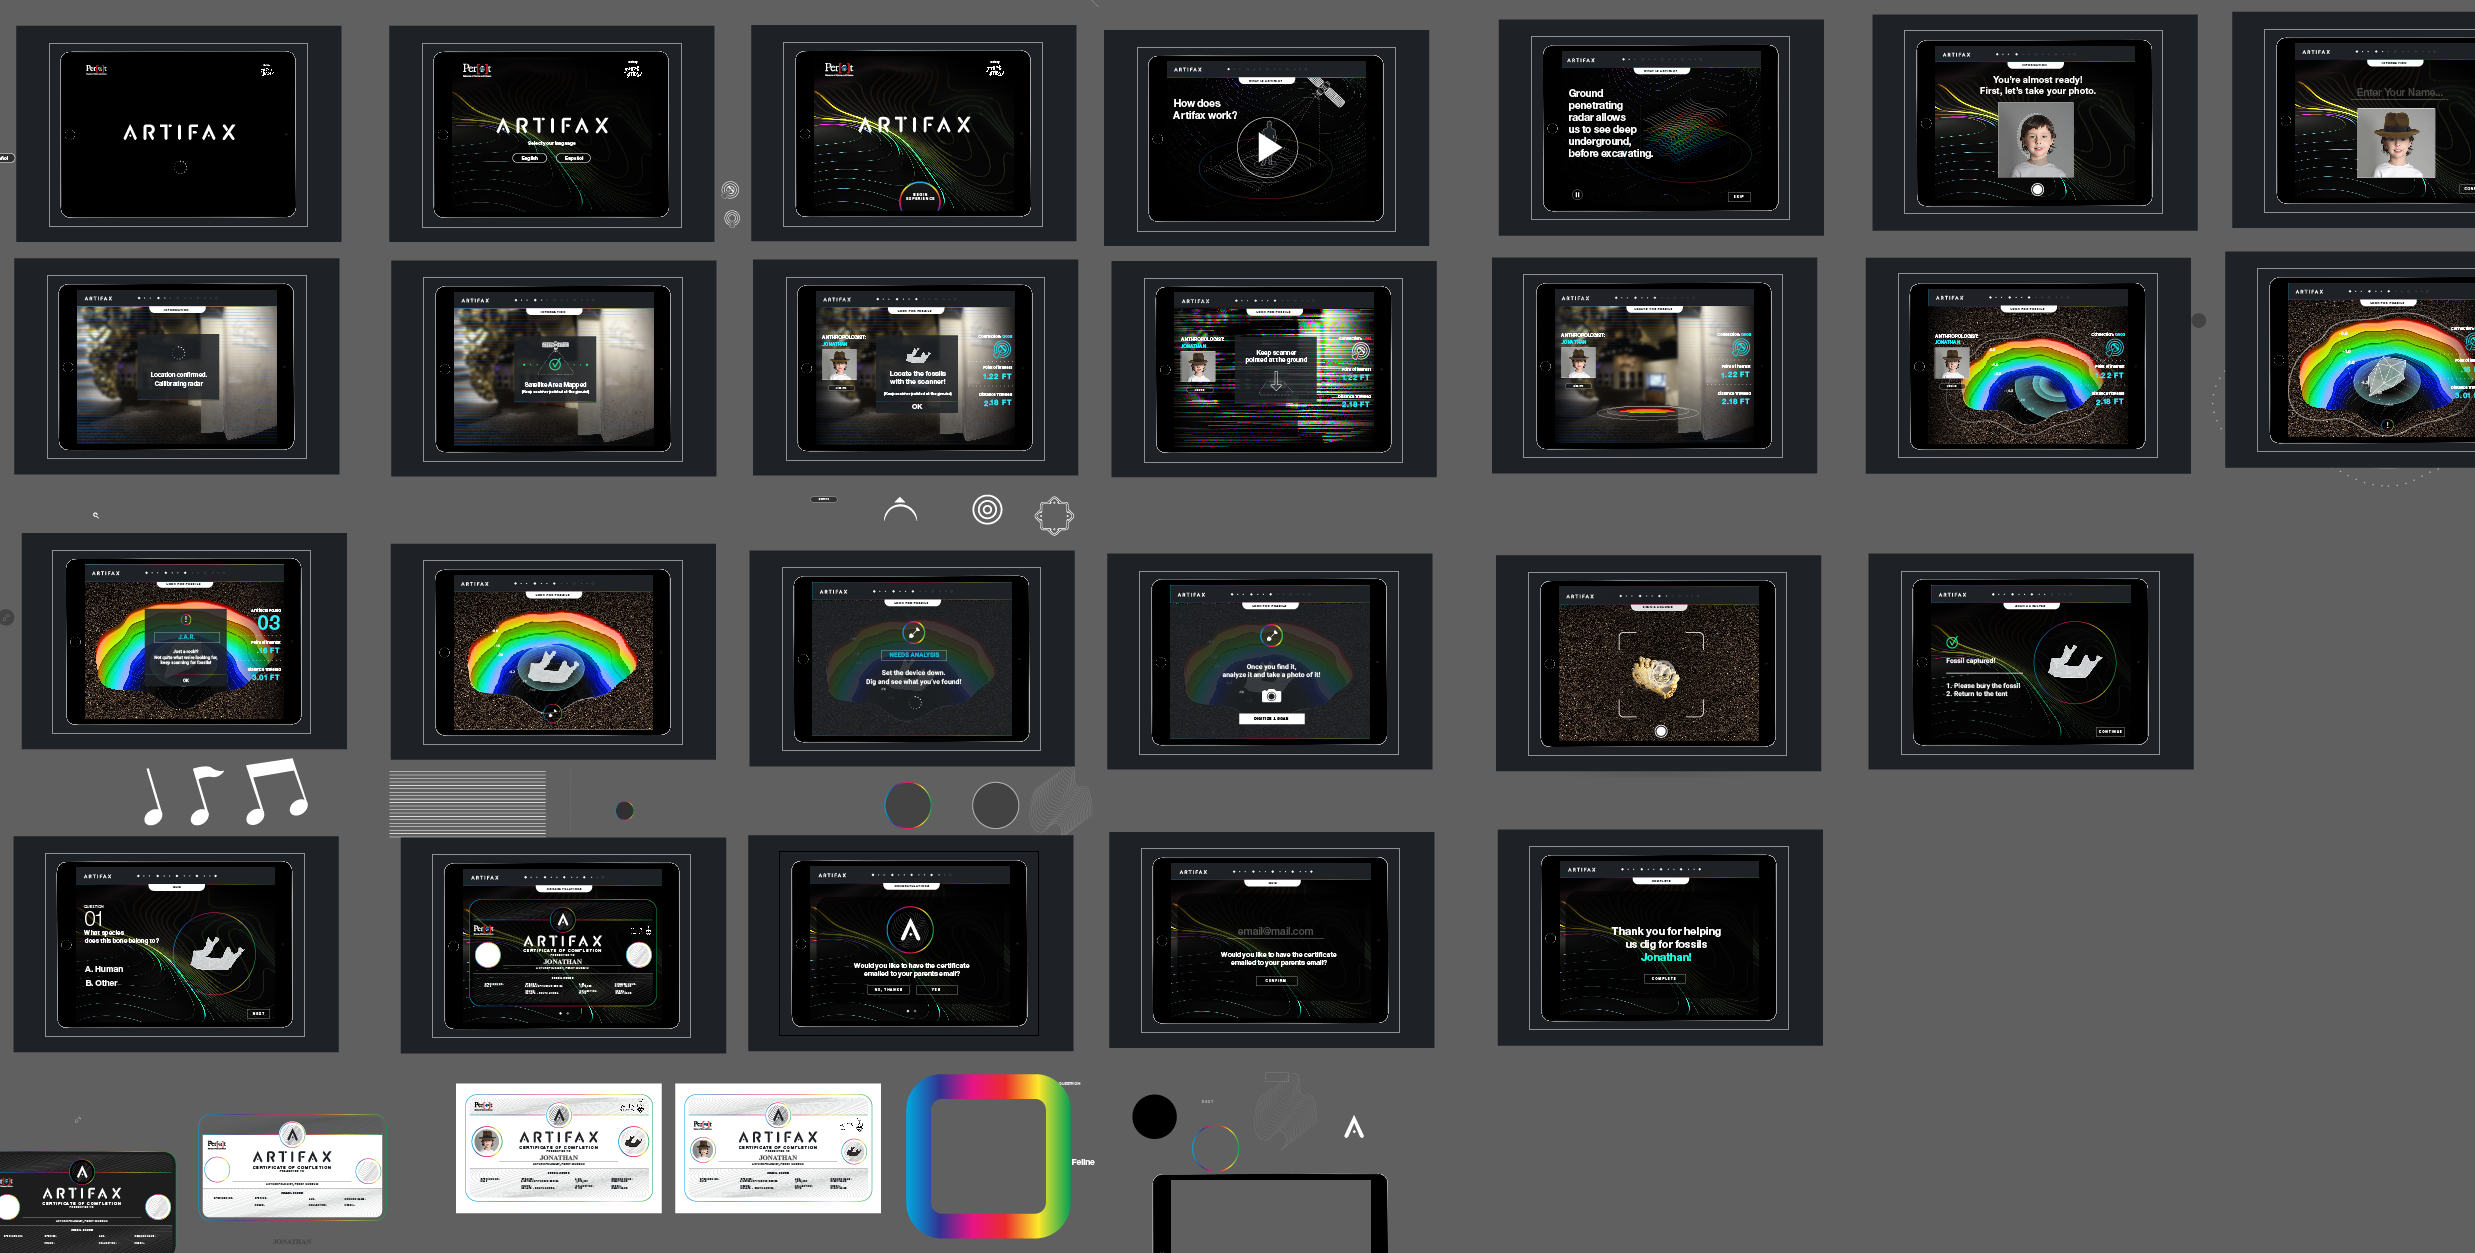Image resolution: width=2475 pixels, height=1253 pixels.
Task: Select answer "B. Other"
Action: point(101,983)
